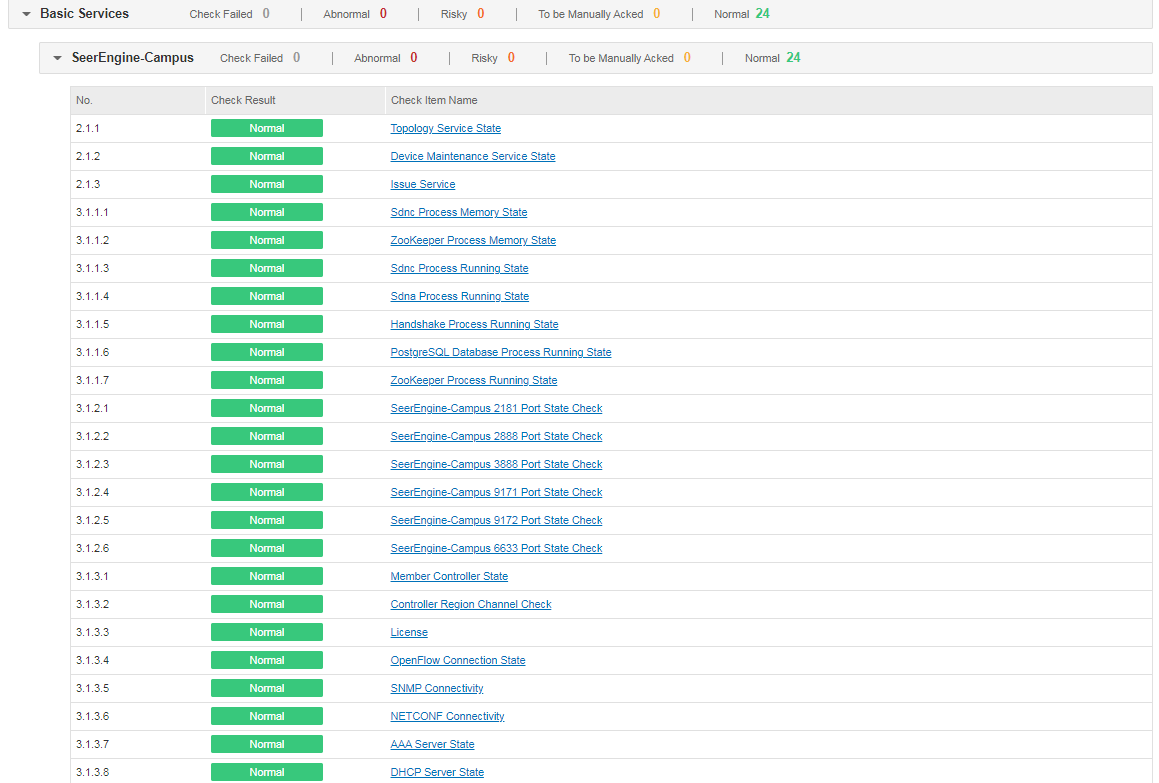The width and height of the screenshot is (1159, 783).
Task: Click Normal badge for row 3.1.1.2
Action: click(x=267, y=240)
